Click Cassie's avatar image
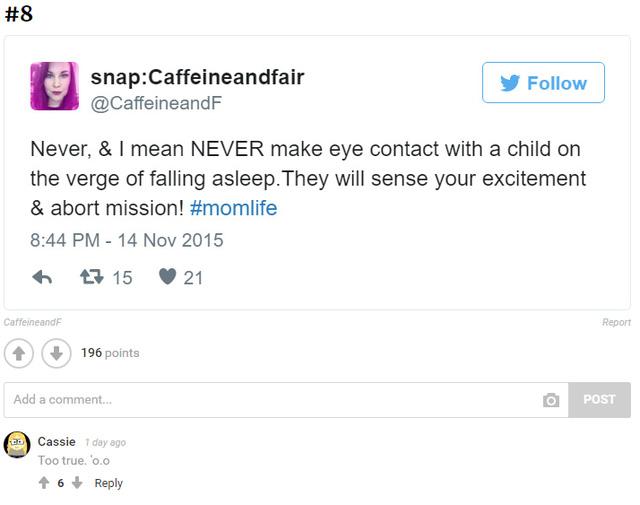The height and width of the screenshot is (505, 640). (17, 445)
